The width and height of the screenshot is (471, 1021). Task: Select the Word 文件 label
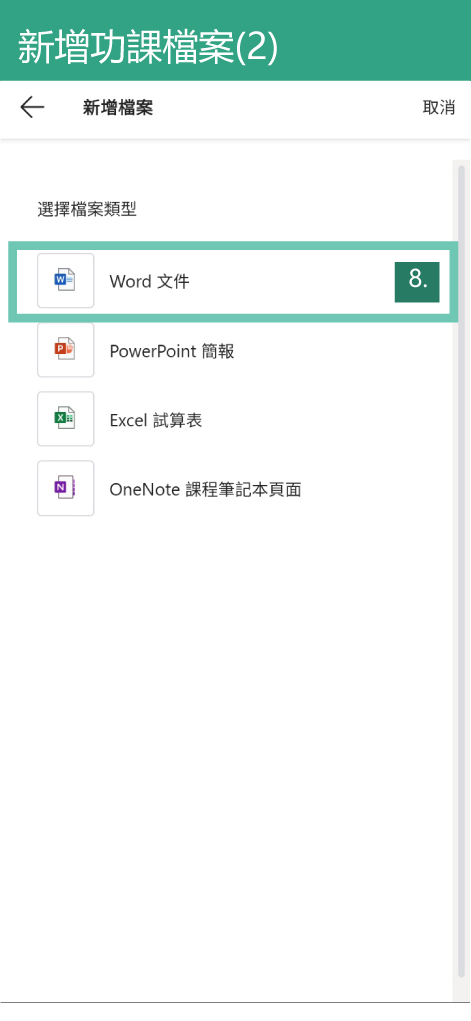click(x=149, y=281)
